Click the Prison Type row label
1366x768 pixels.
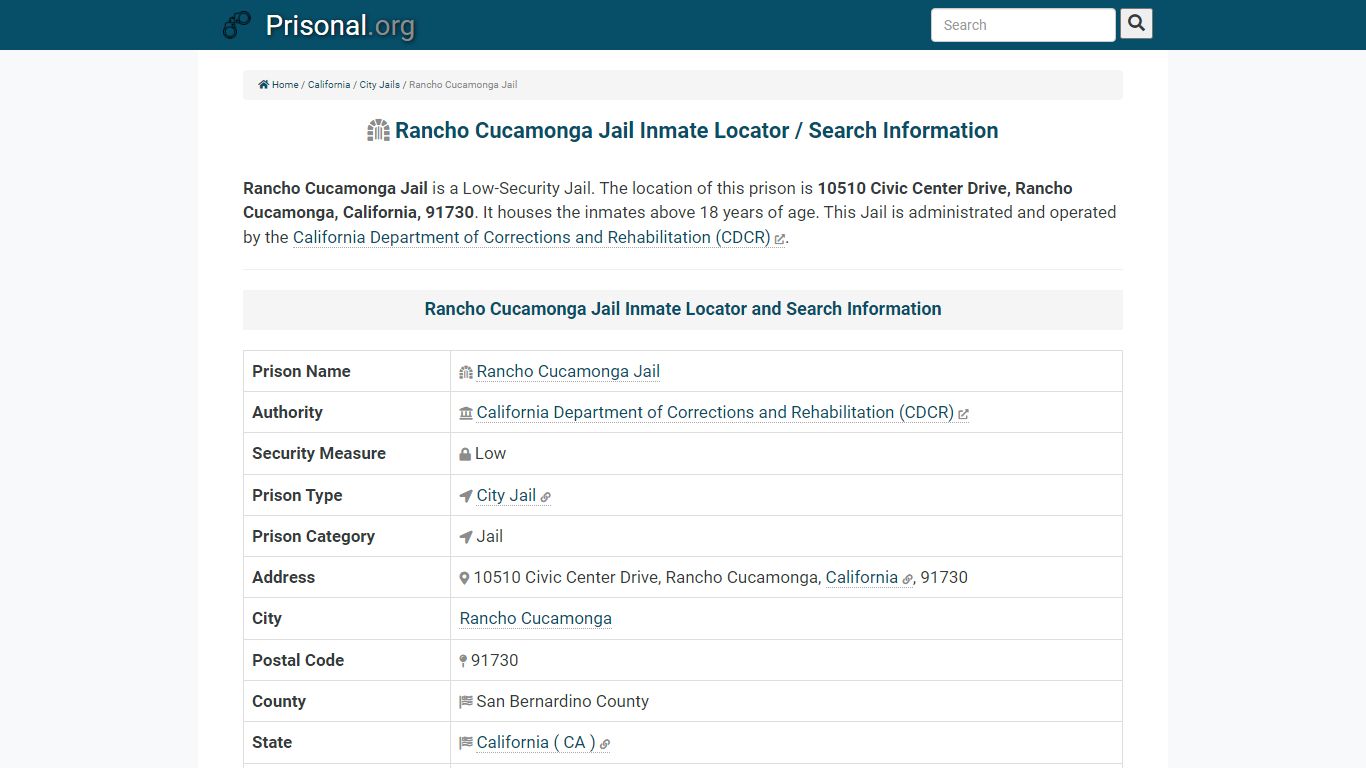297,495
